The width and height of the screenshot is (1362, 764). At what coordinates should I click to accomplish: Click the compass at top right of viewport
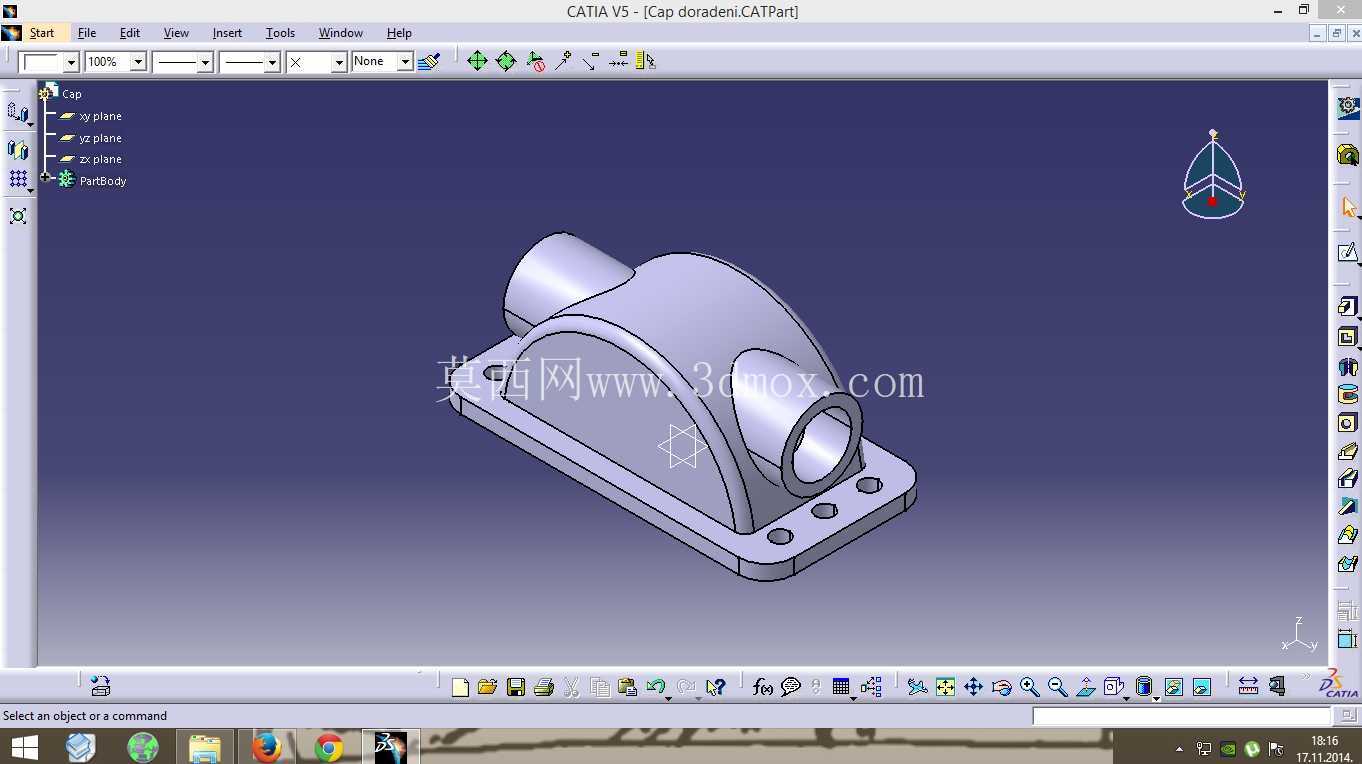point(1213,175)
